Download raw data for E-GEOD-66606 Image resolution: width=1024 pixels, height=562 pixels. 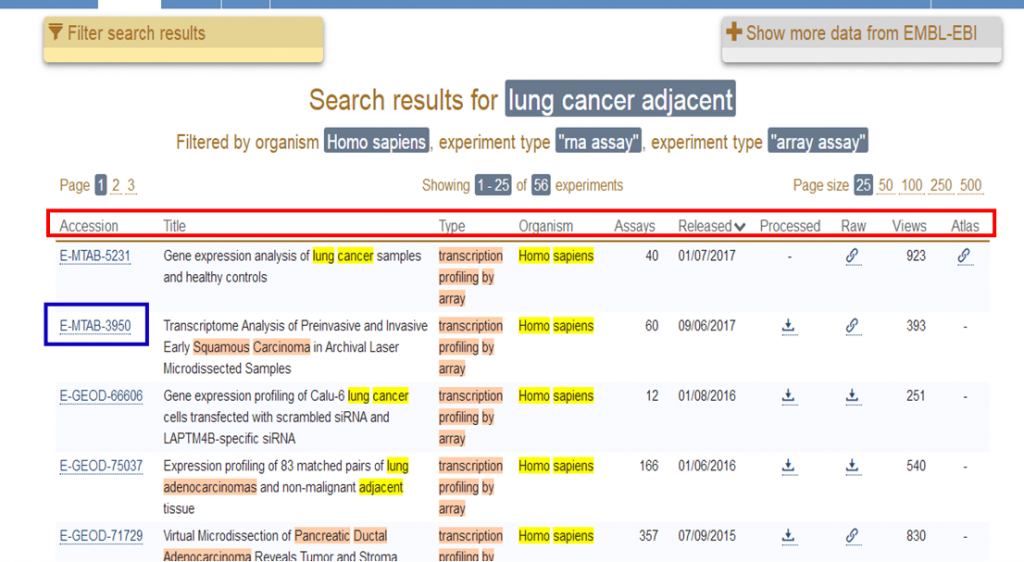pos(852,396)
